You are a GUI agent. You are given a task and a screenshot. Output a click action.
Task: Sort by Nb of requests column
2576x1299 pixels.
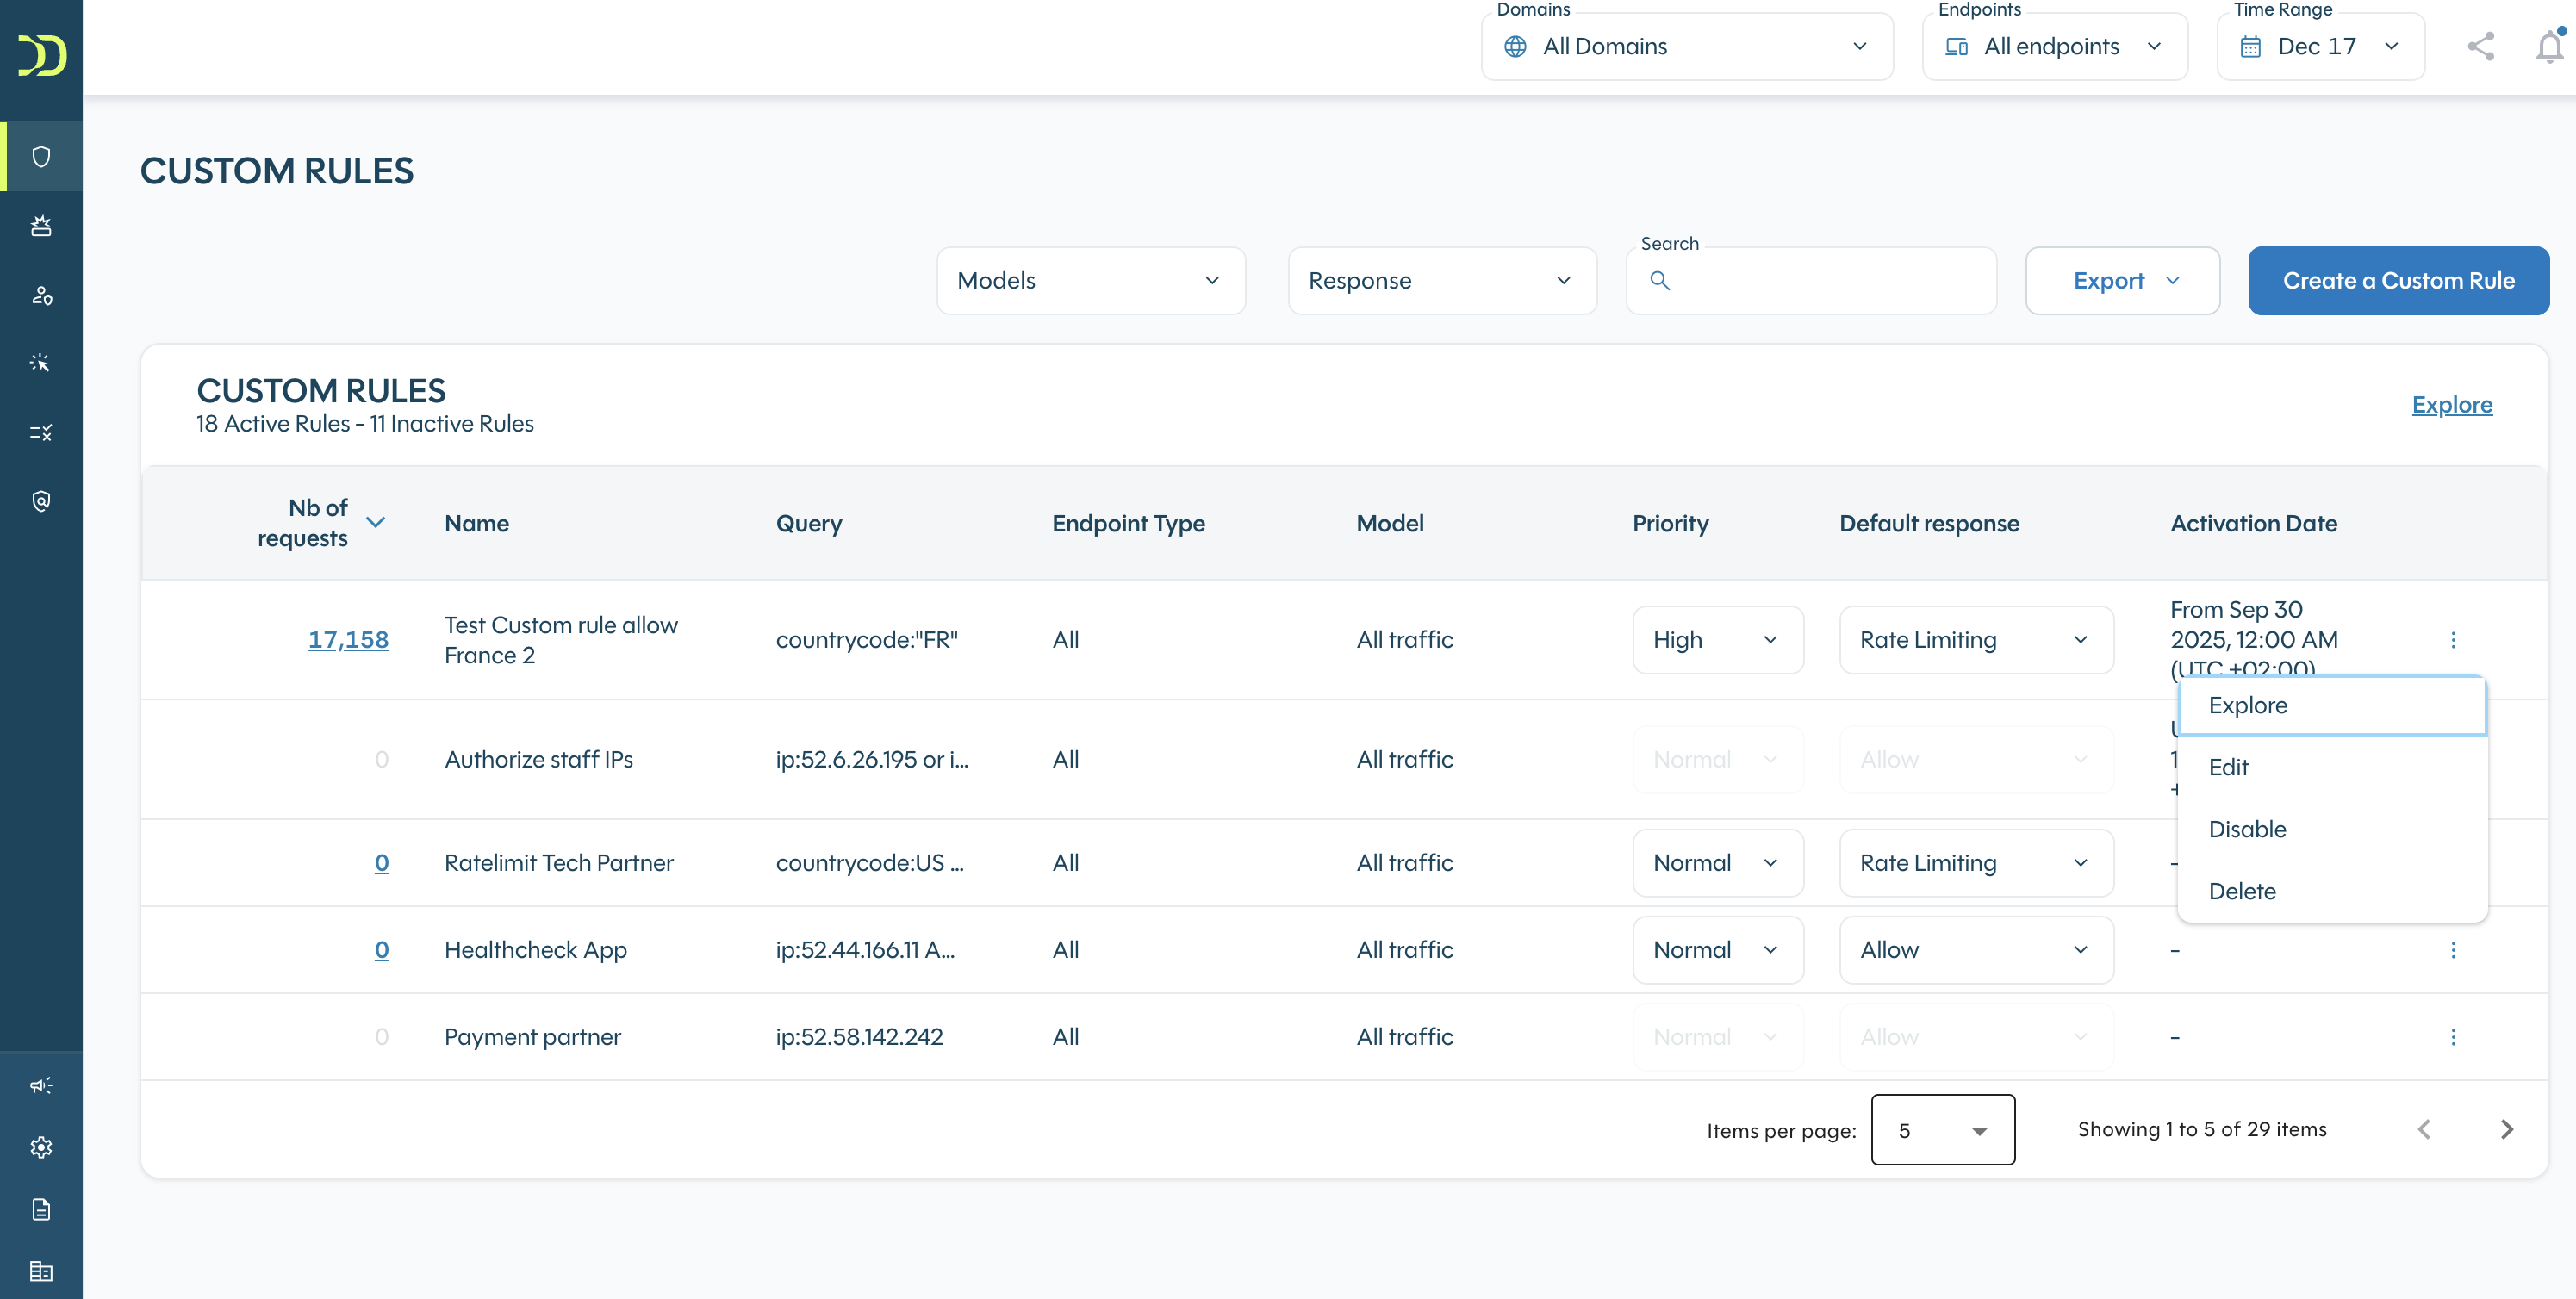(375, 522)
